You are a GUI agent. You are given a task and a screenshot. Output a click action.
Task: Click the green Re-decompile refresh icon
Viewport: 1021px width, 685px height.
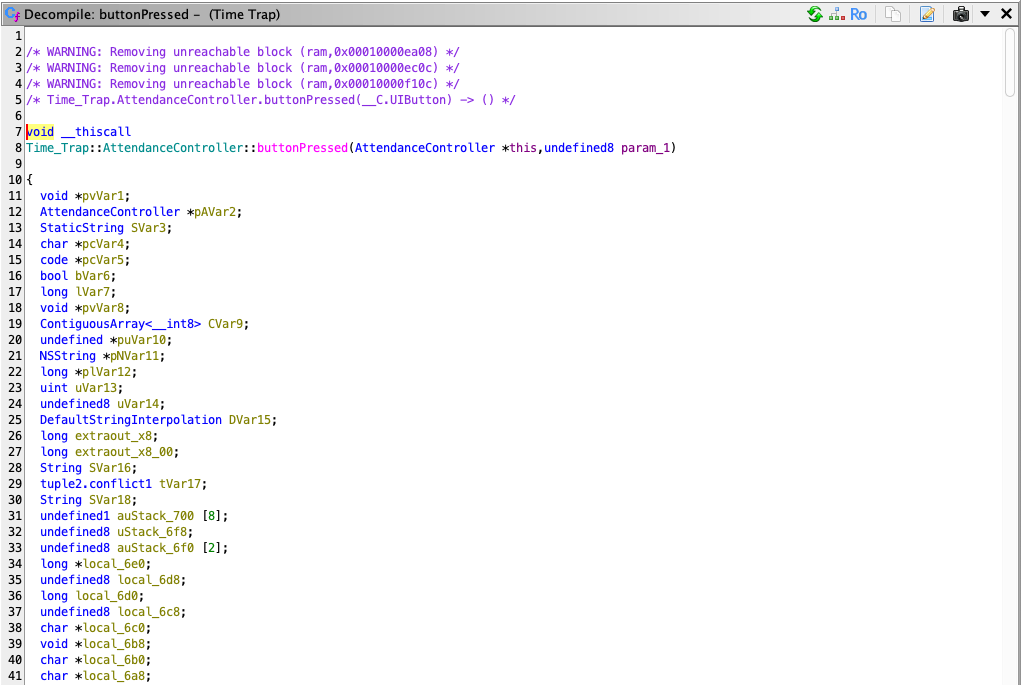pyautogui.click(x=815, y=14)
